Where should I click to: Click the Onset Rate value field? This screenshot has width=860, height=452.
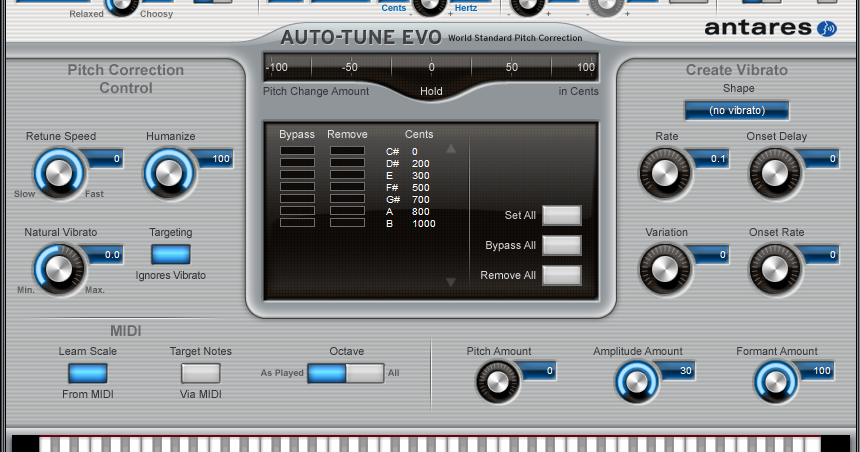[819, 255]
